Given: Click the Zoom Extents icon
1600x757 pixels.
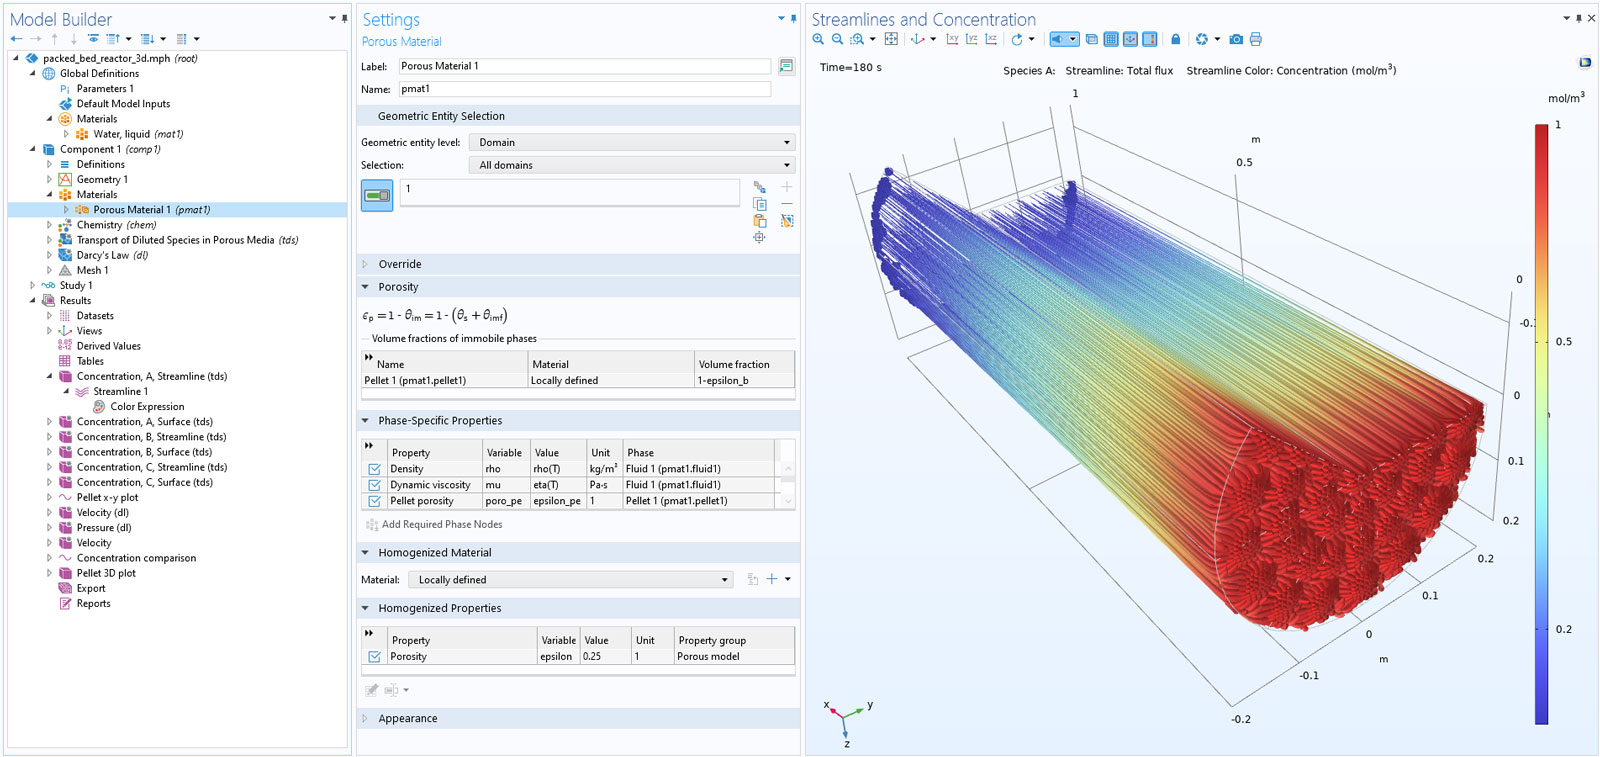Looking at the screenshot, I should click(x=891, y=39).
